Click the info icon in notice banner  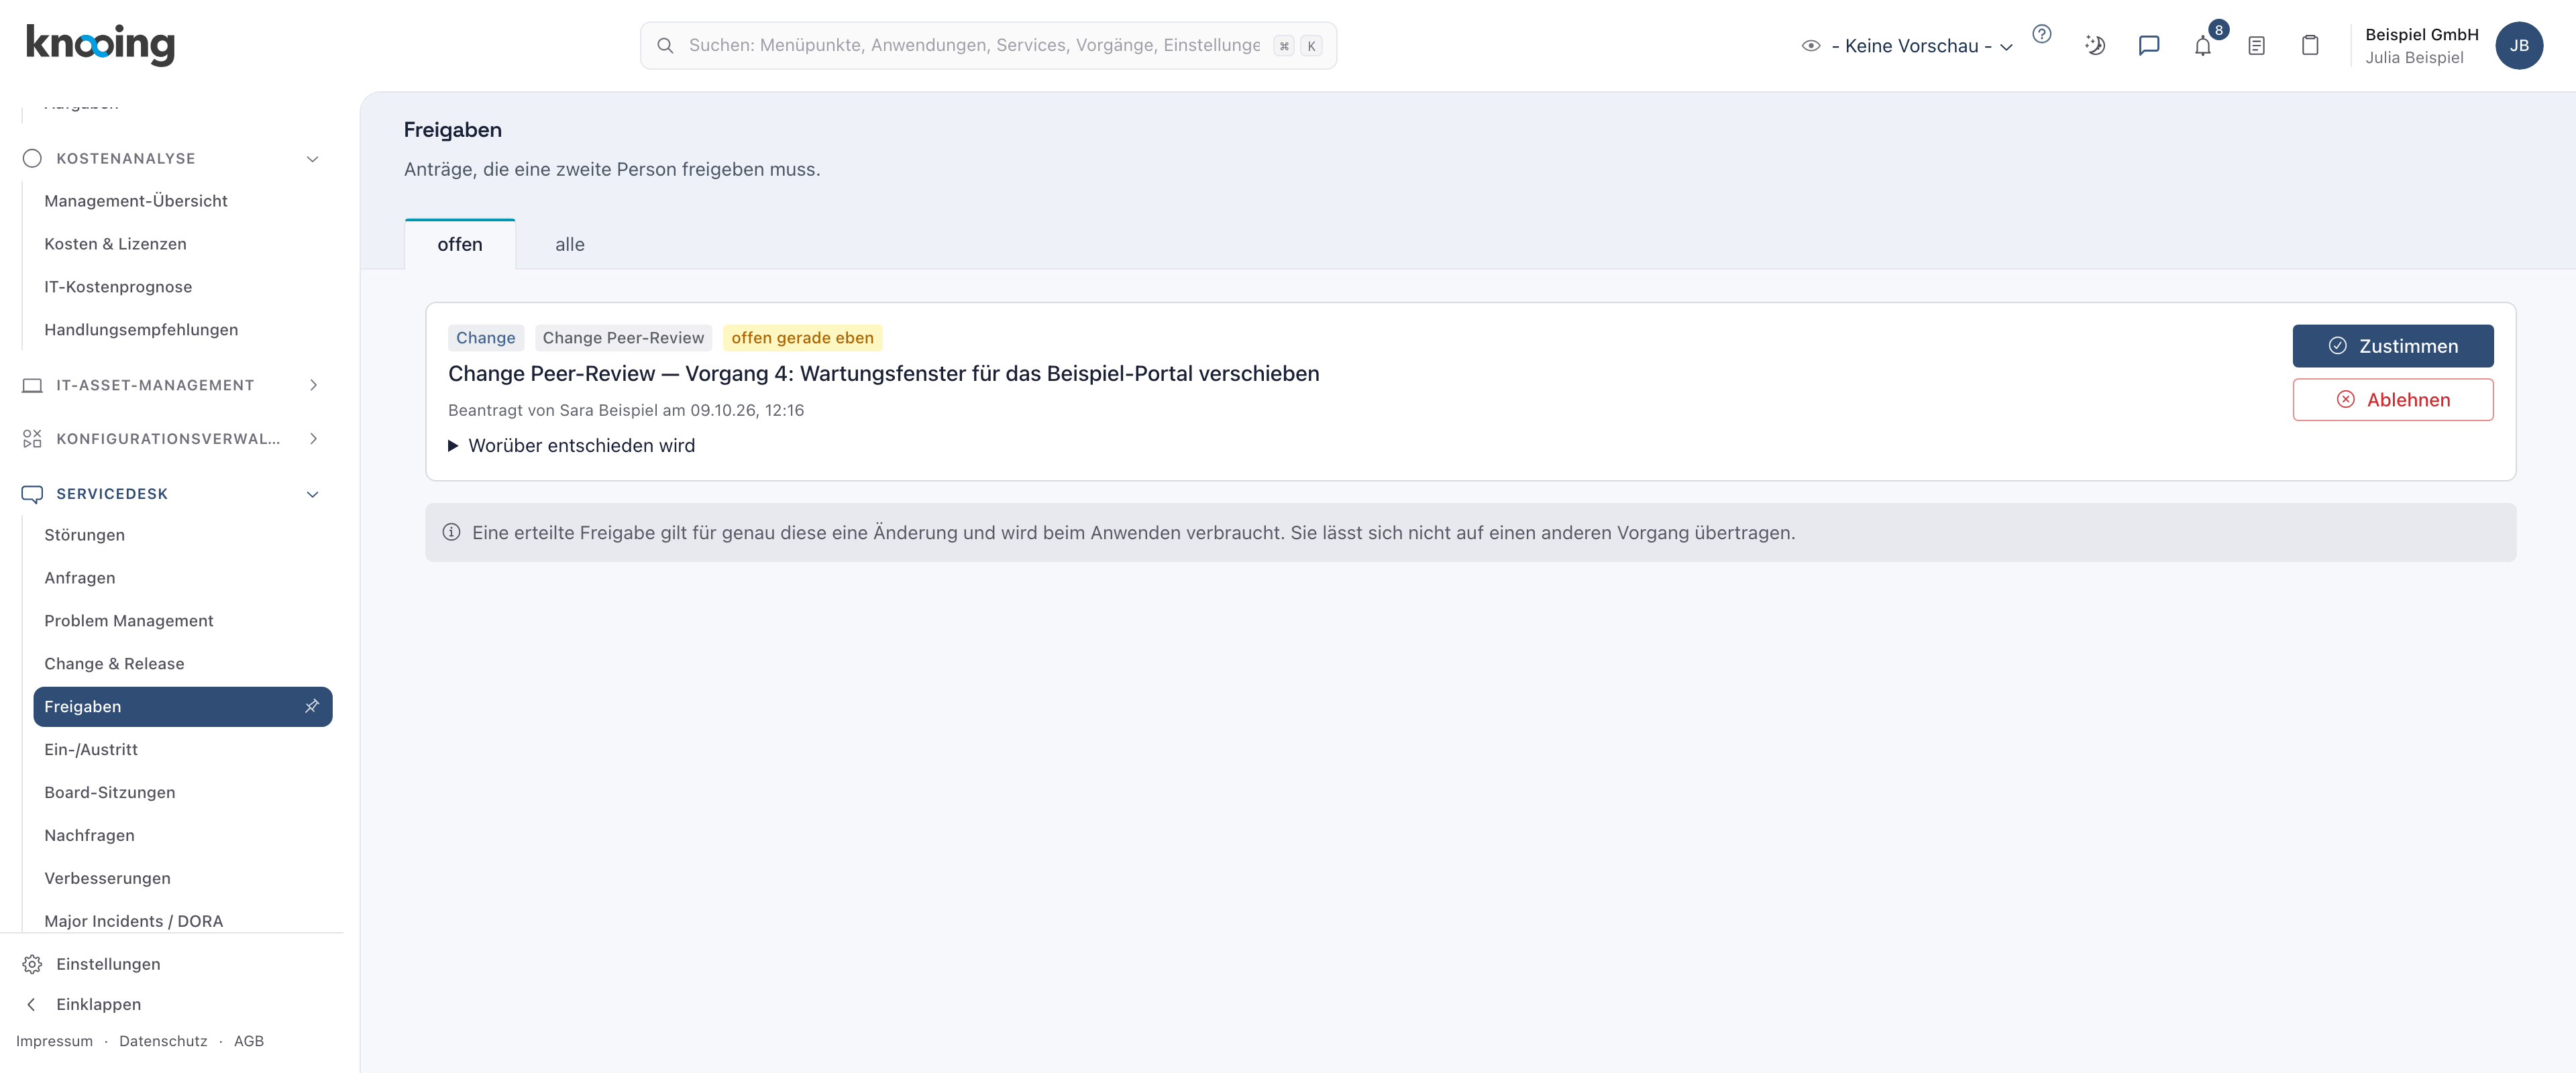coord(451,532)
